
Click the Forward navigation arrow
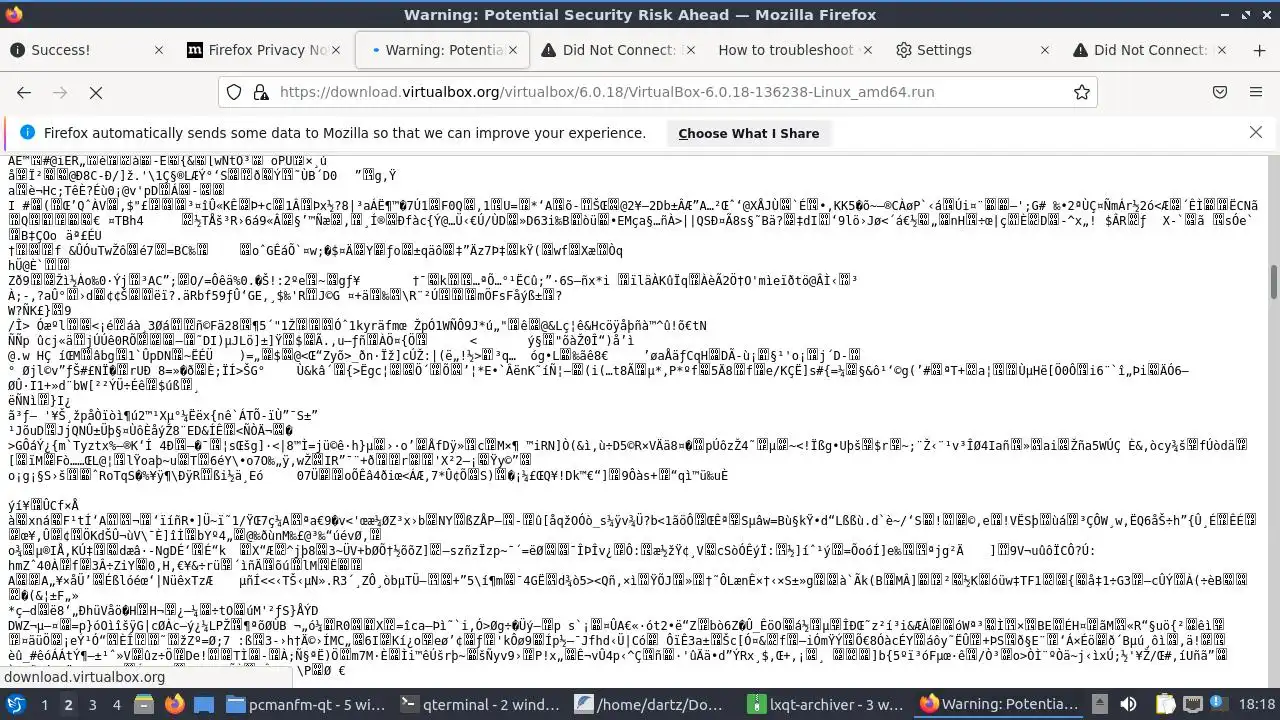(x=60, y=92)
